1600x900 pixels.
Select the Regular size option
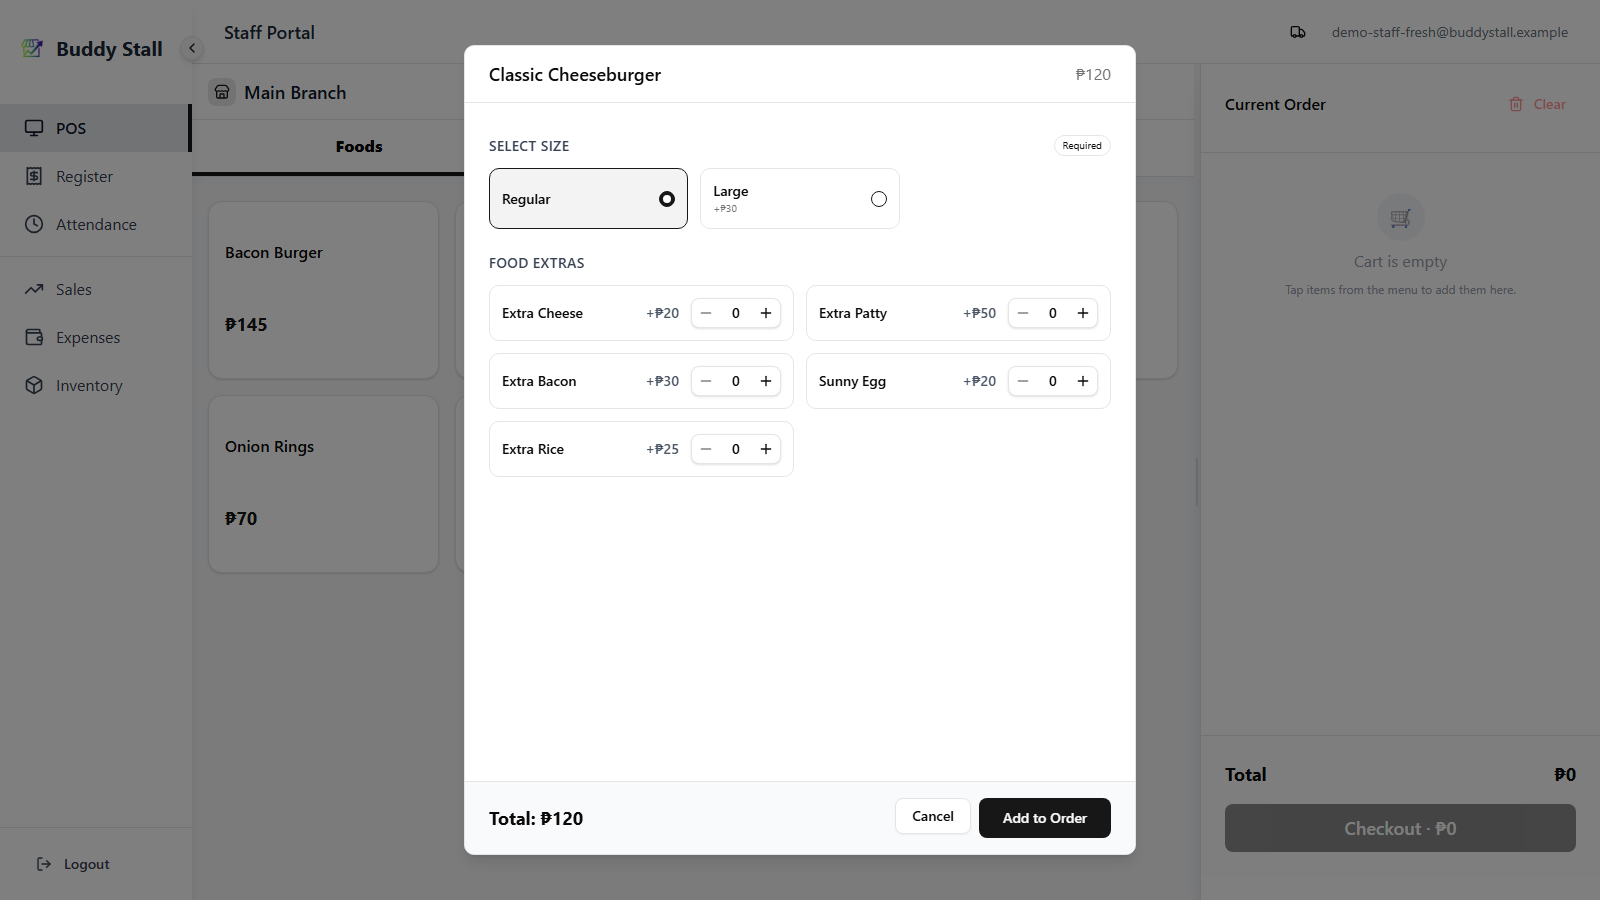(x=588, y=199)
